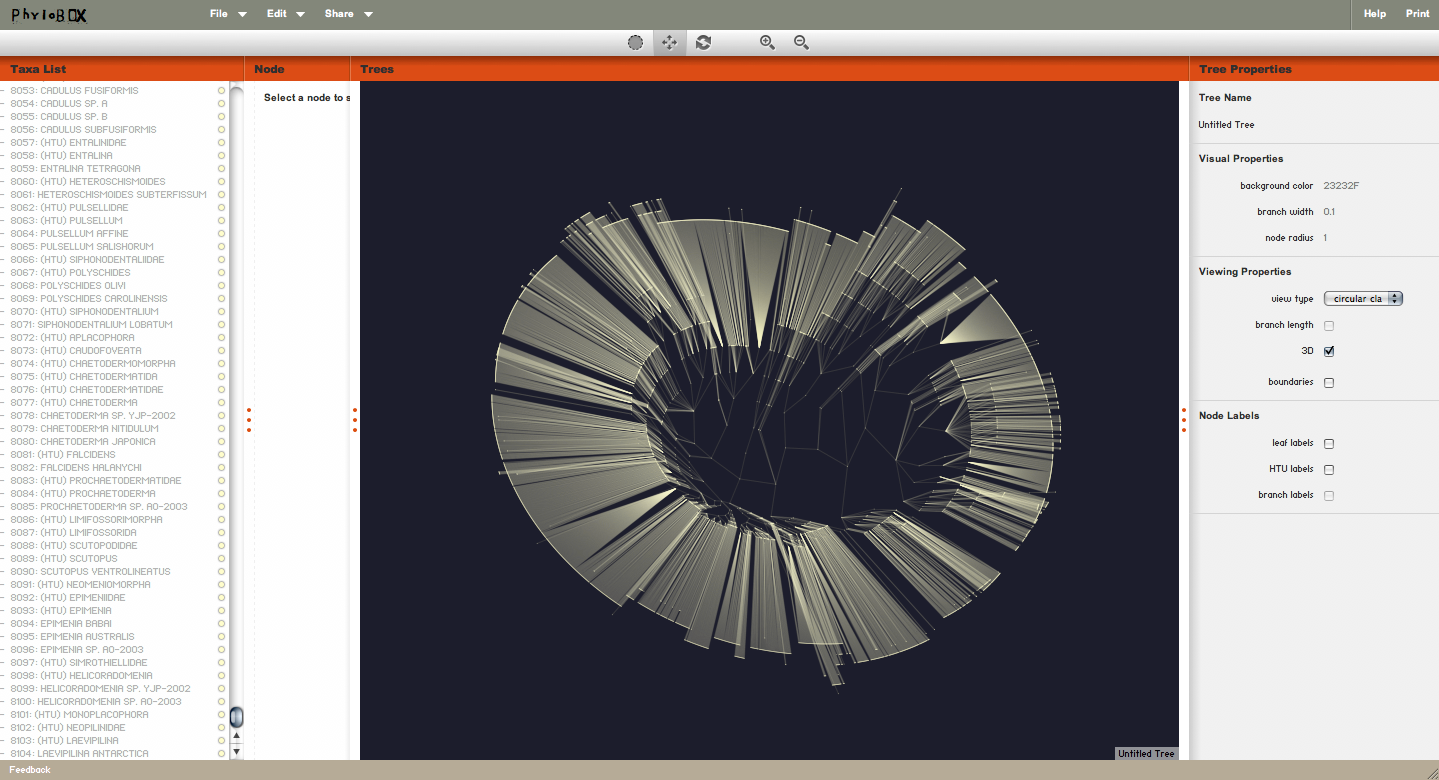Click the Untitled Tree name field
Screen dimensions: 1439x780
(x=1226, y=125)
